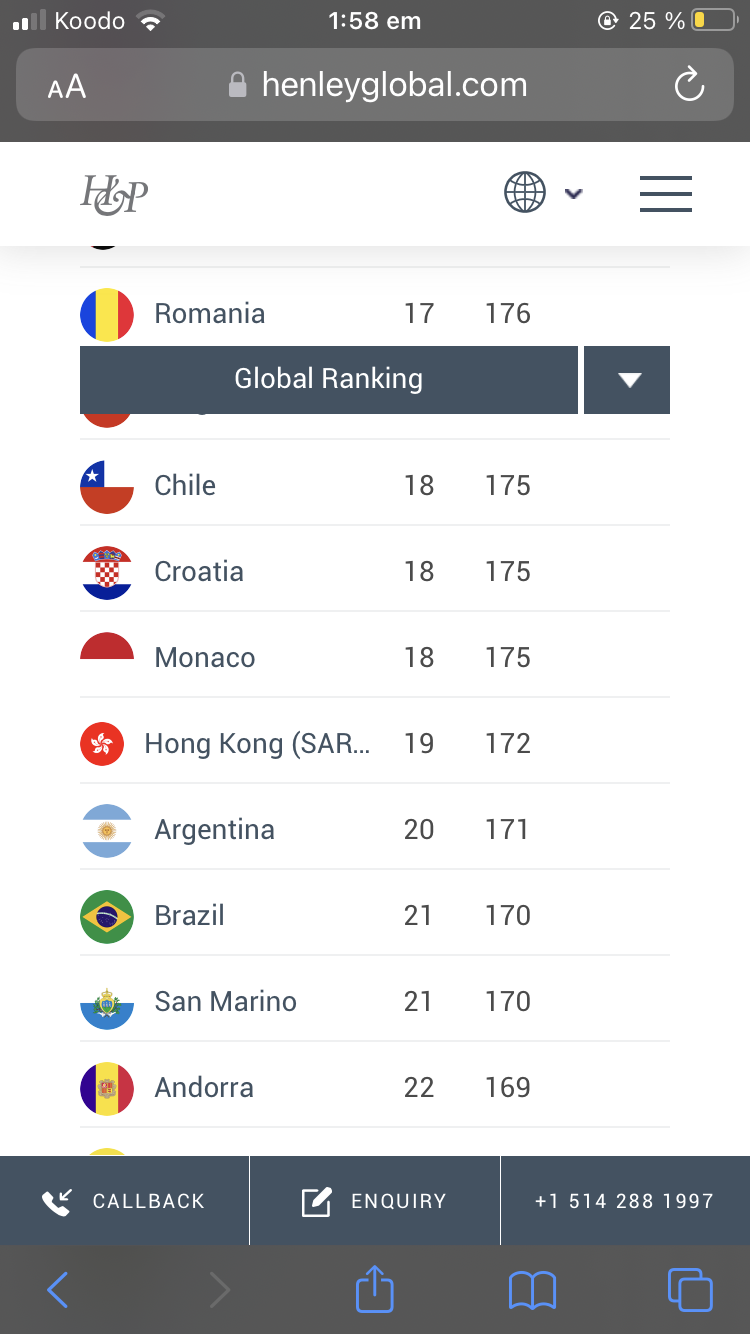The height and width of the screenshot is (1334, 750).
Task: Show all open Safari tabs
Action: pos(689,1289)
